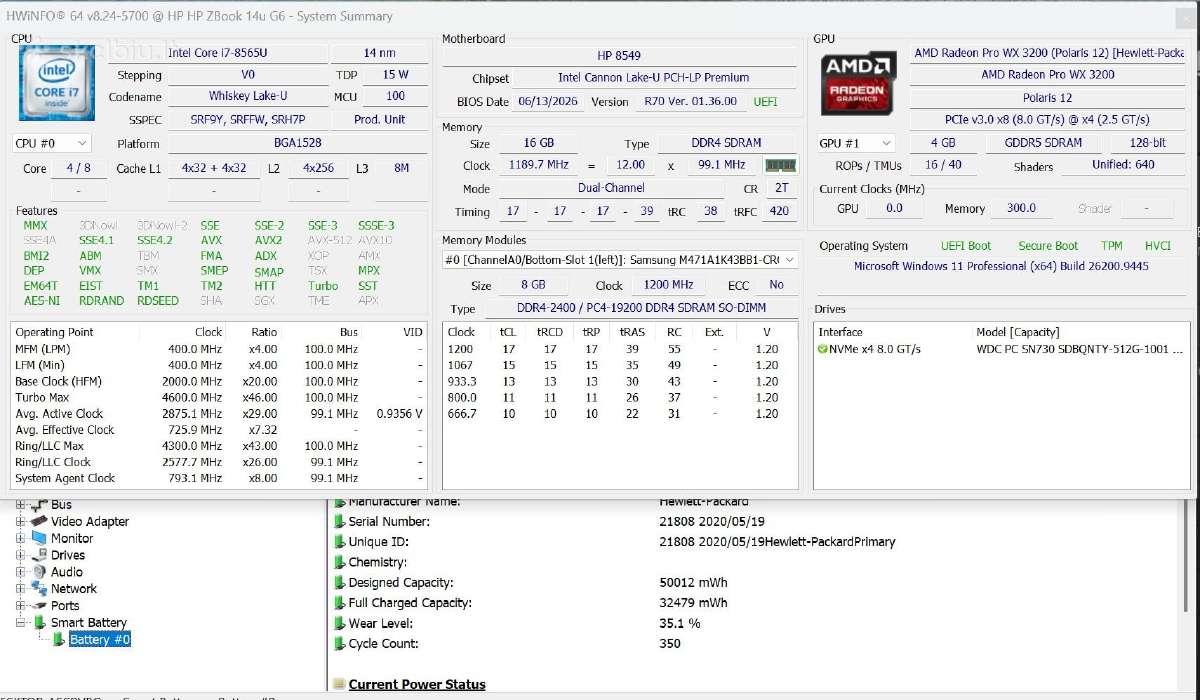Expand the Ports tree node

tap(20, 606)
